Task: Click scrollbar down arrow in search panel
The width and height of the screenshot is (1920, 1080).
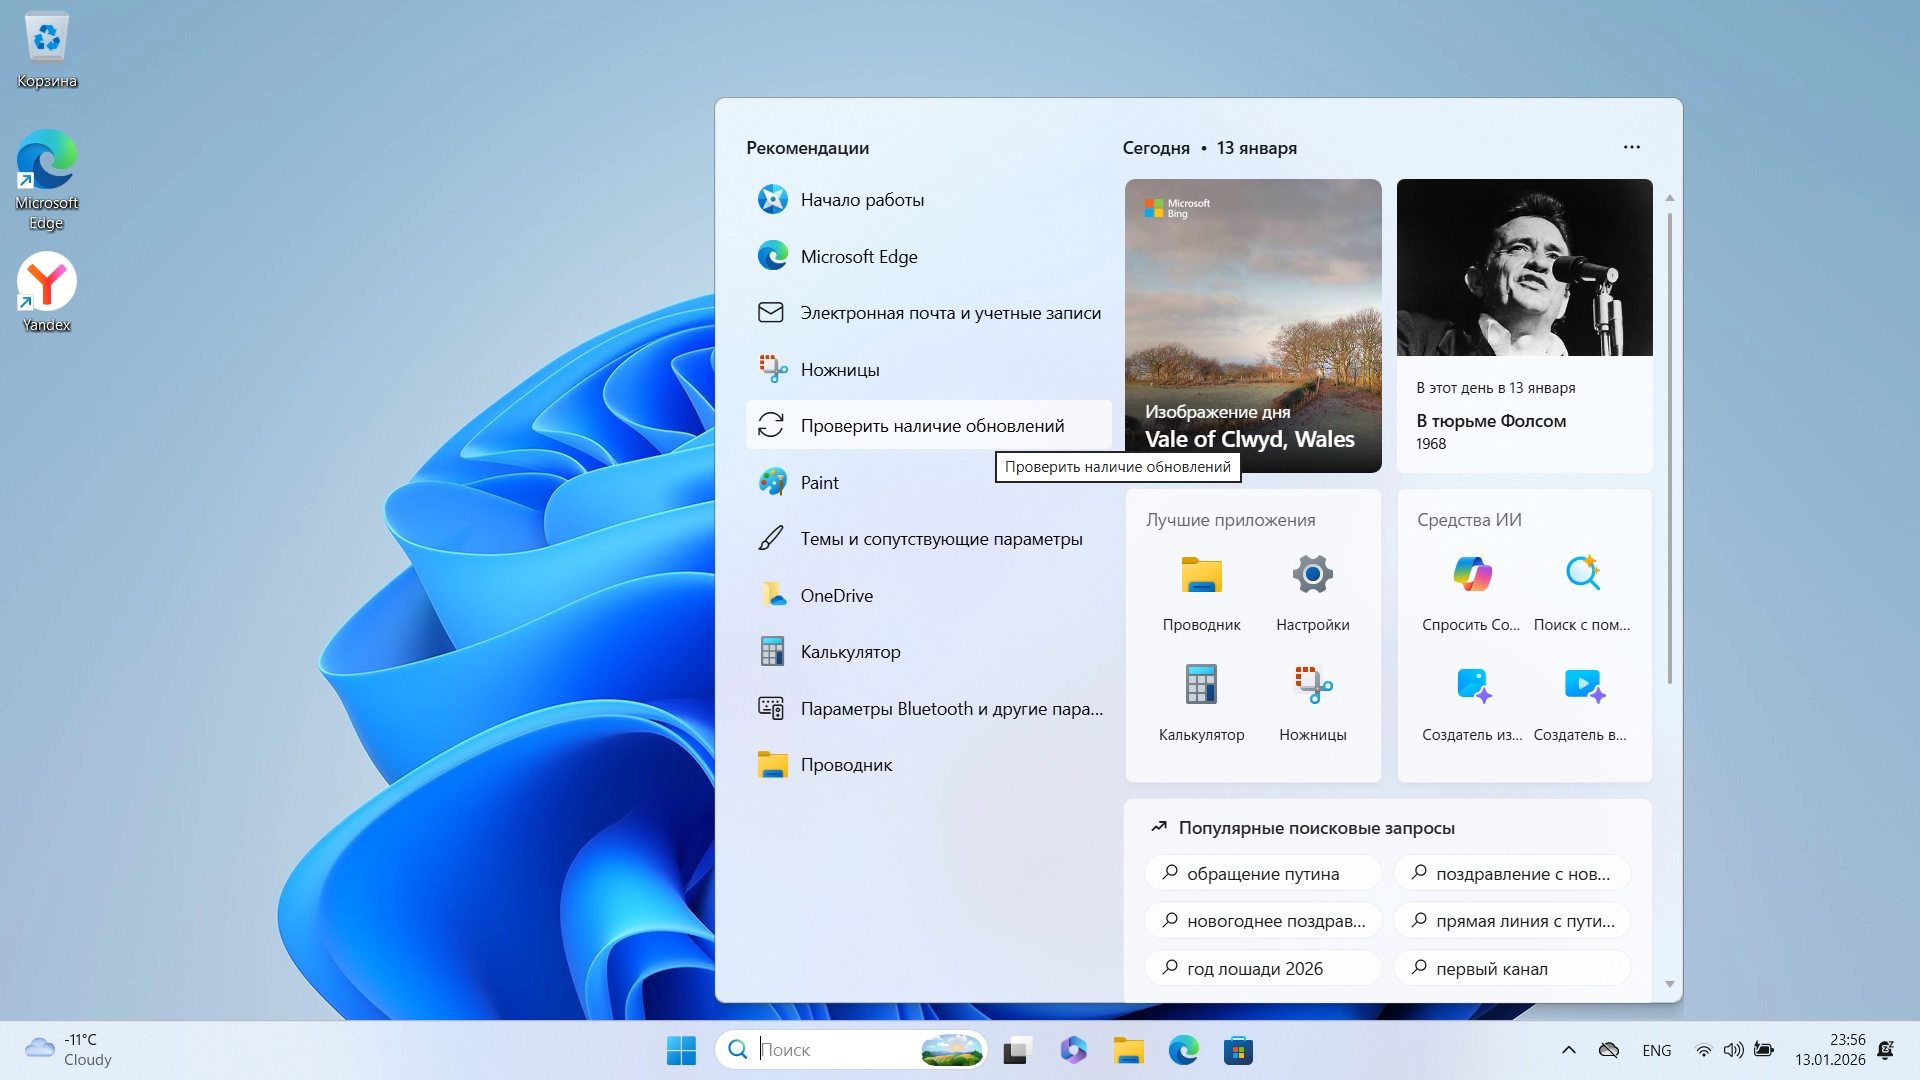Action: [1669, 984]
